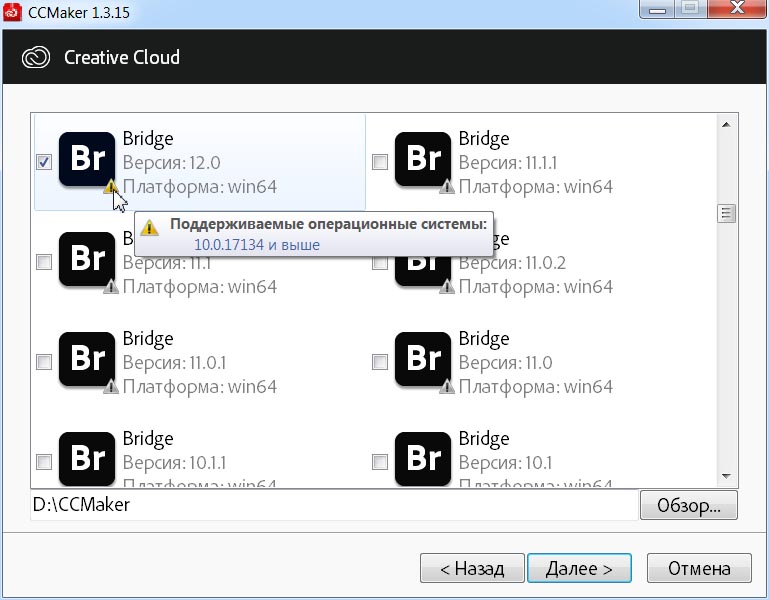The width and height of the screenshot is (769, 600).
Task: Click the Creative Cloud logo in header
Action: point(36,57)
